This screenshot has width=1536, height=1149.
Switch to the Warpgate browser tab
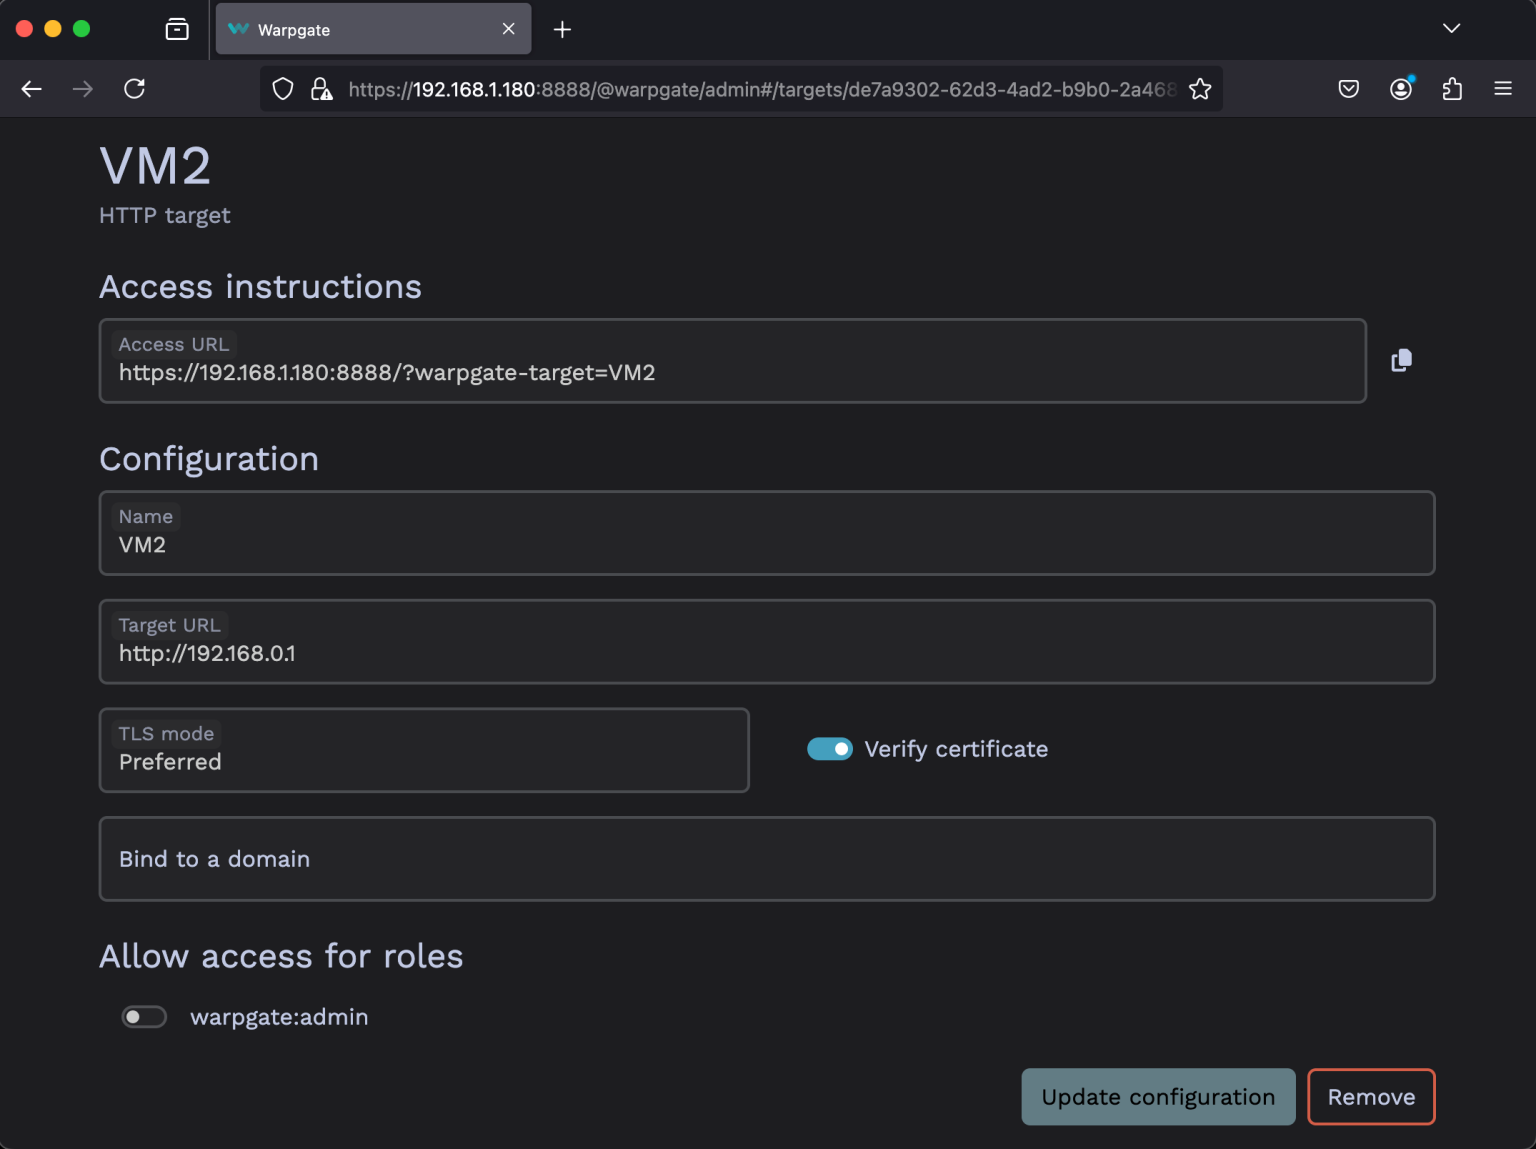pos(360,29)
